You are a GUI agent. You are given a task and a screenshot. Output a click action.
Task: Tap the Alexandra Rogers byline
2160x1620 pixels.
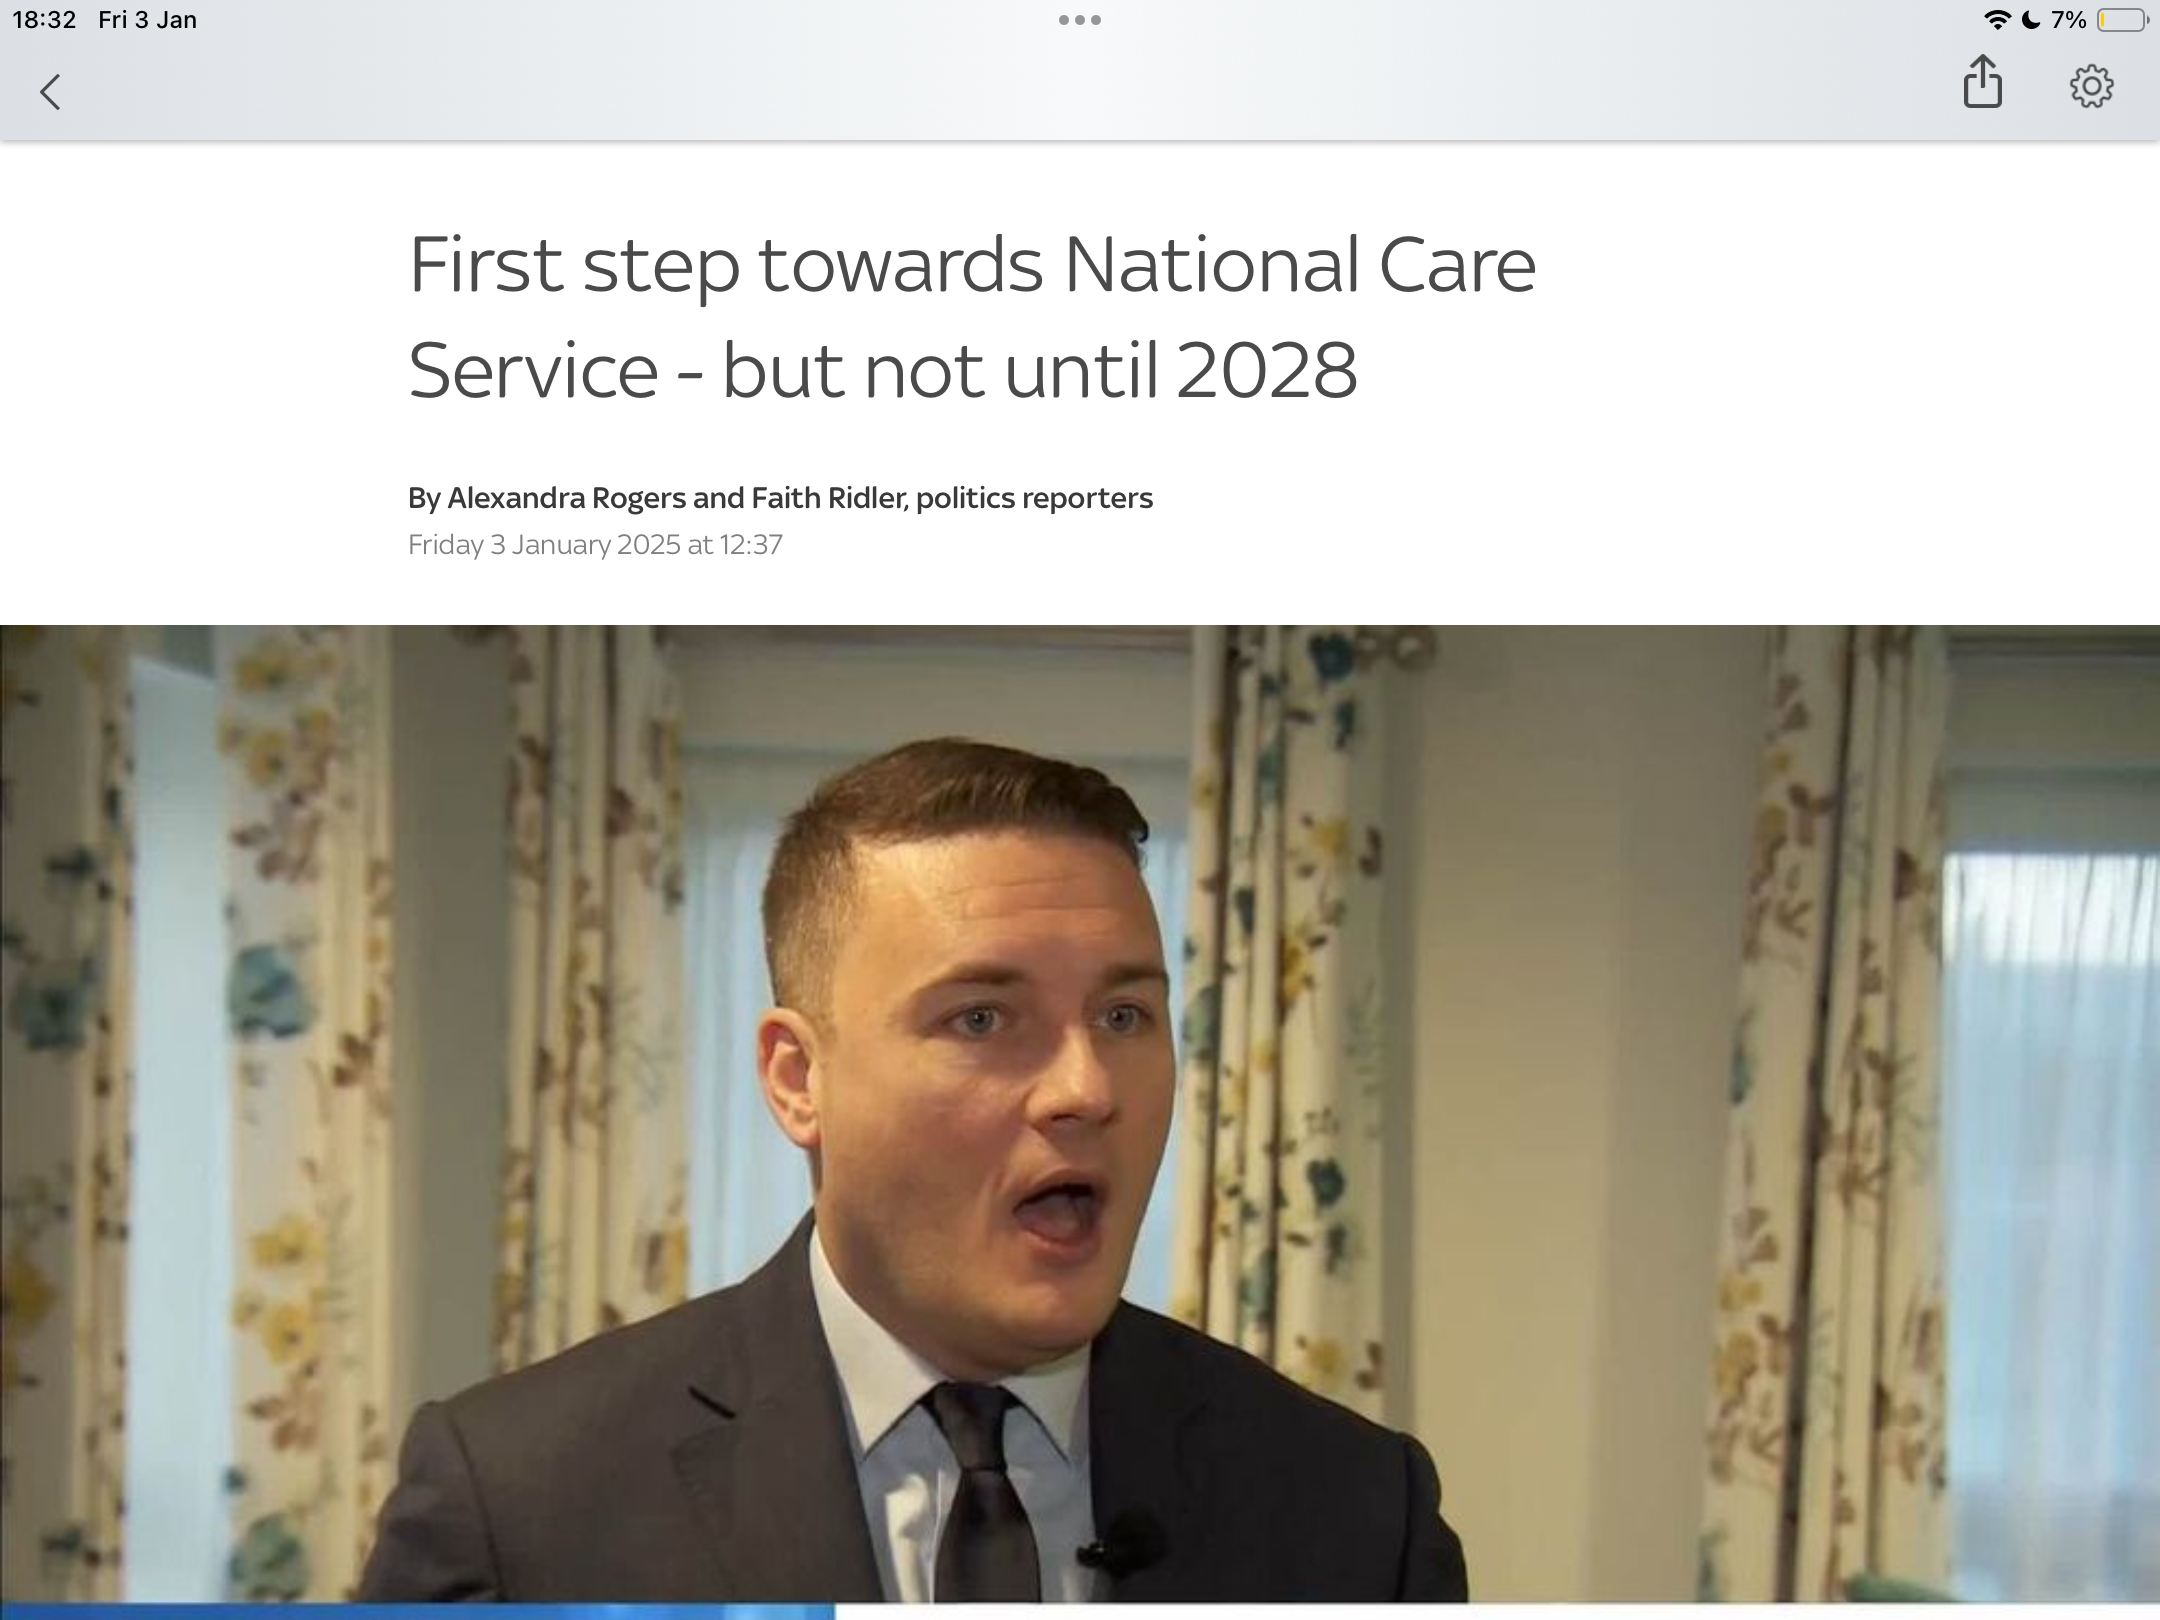point(567,497)
